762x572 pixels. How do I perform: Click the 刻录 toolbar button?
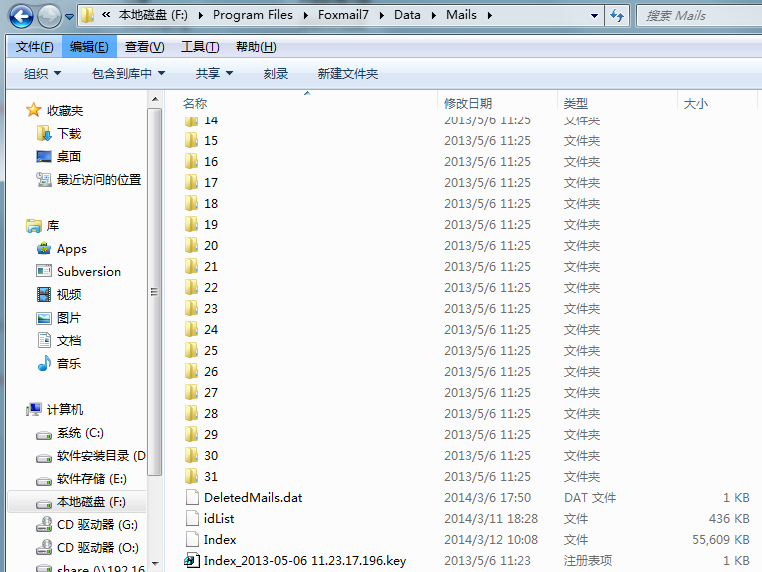[276, 74]
